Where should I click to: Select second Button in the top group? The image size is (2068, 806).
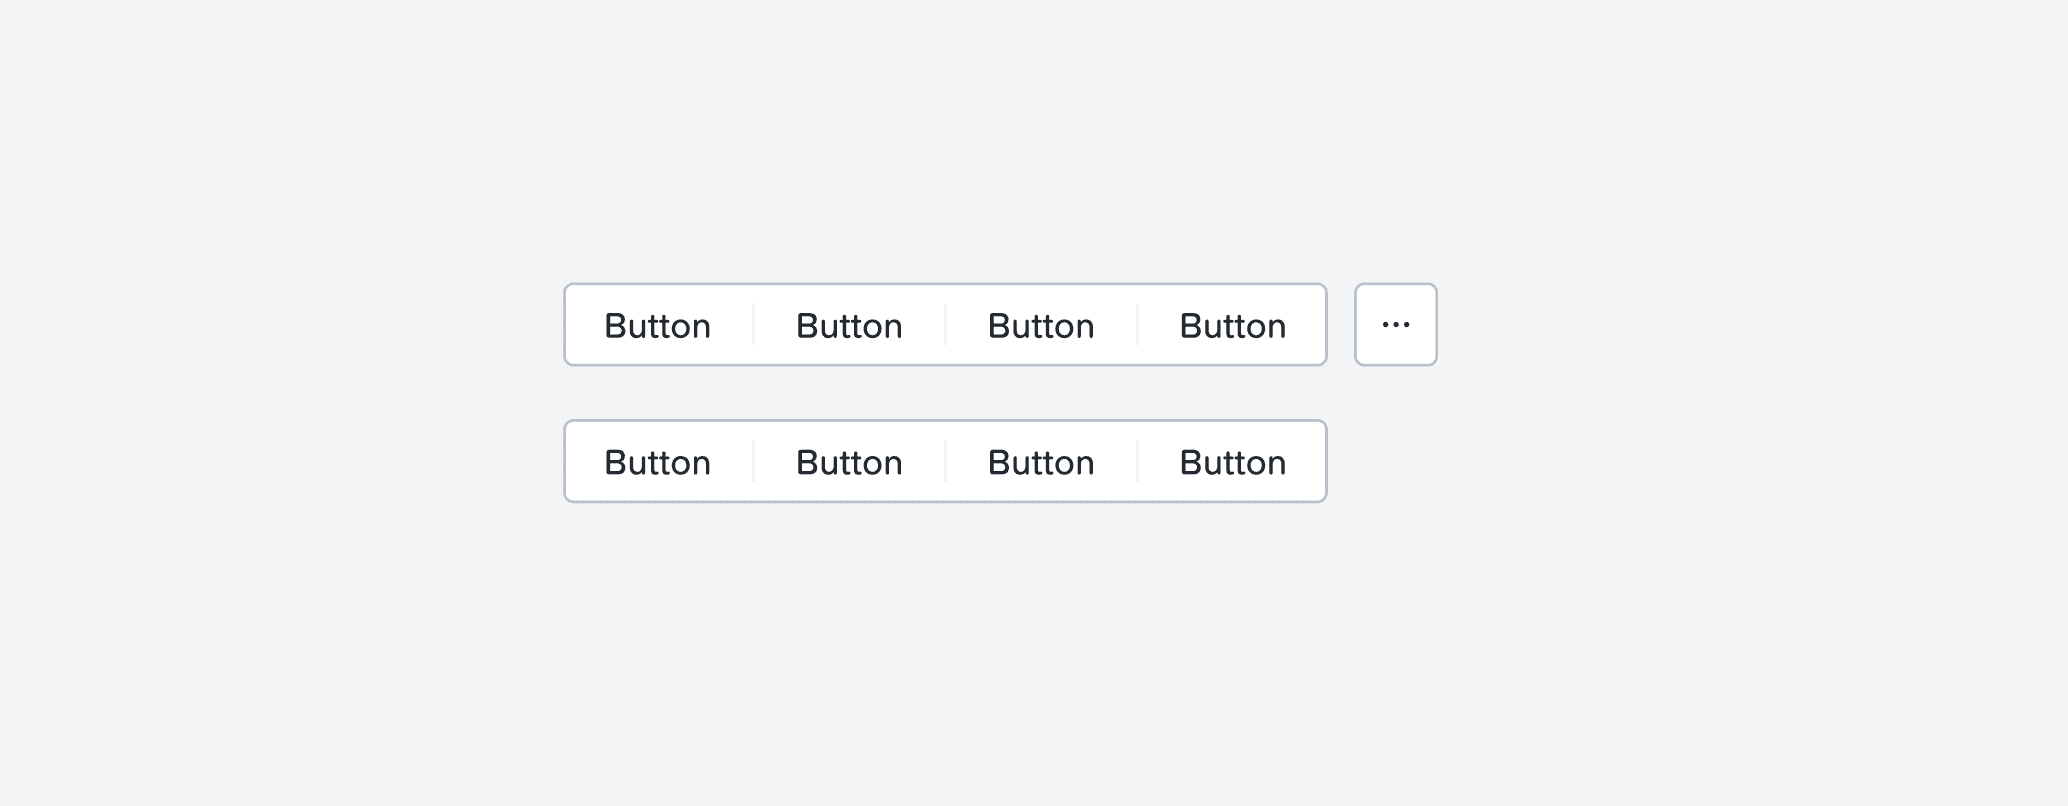click(849, 326)
